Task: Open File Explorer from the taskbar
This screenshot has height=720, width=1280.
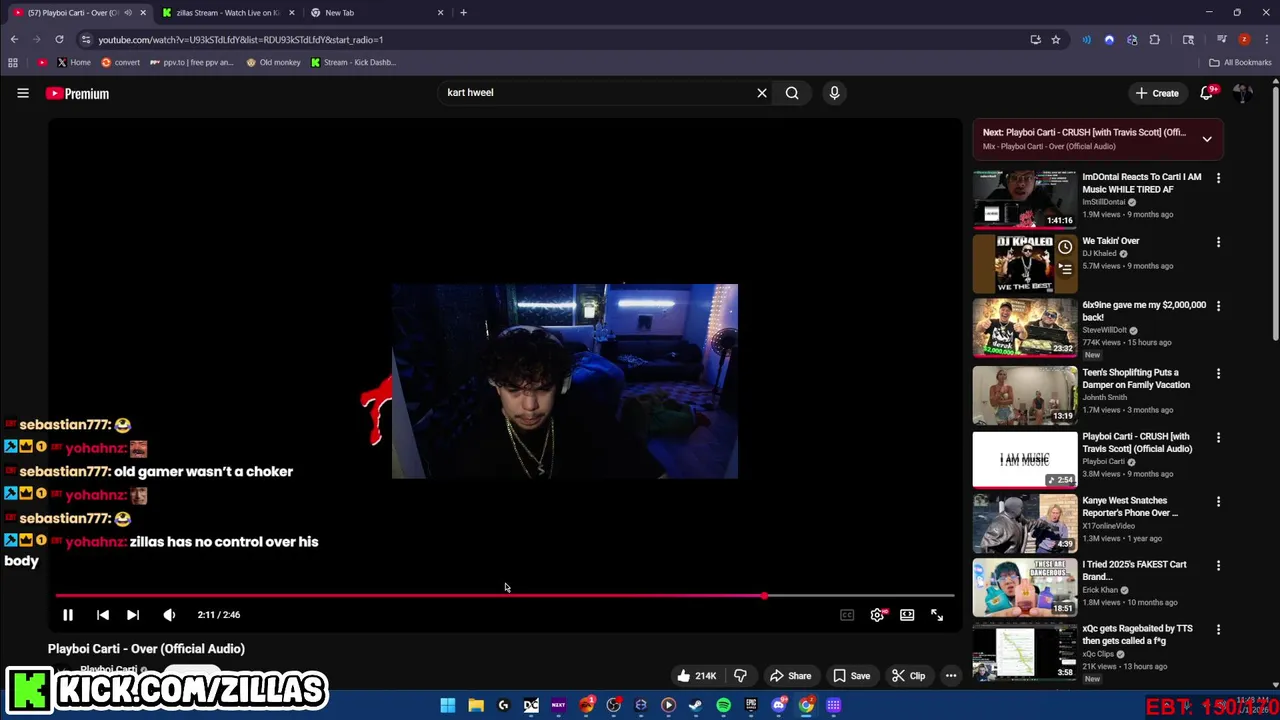Action: coord(476,705)
